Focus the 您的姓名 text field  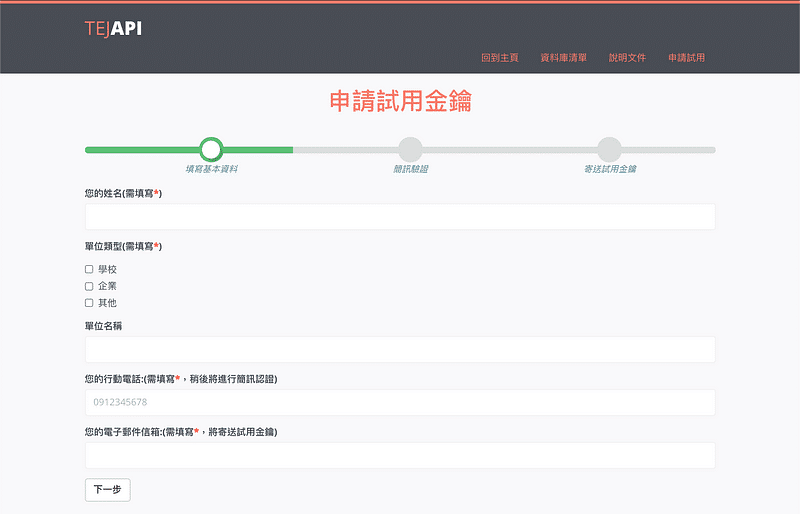pos(400,217)
